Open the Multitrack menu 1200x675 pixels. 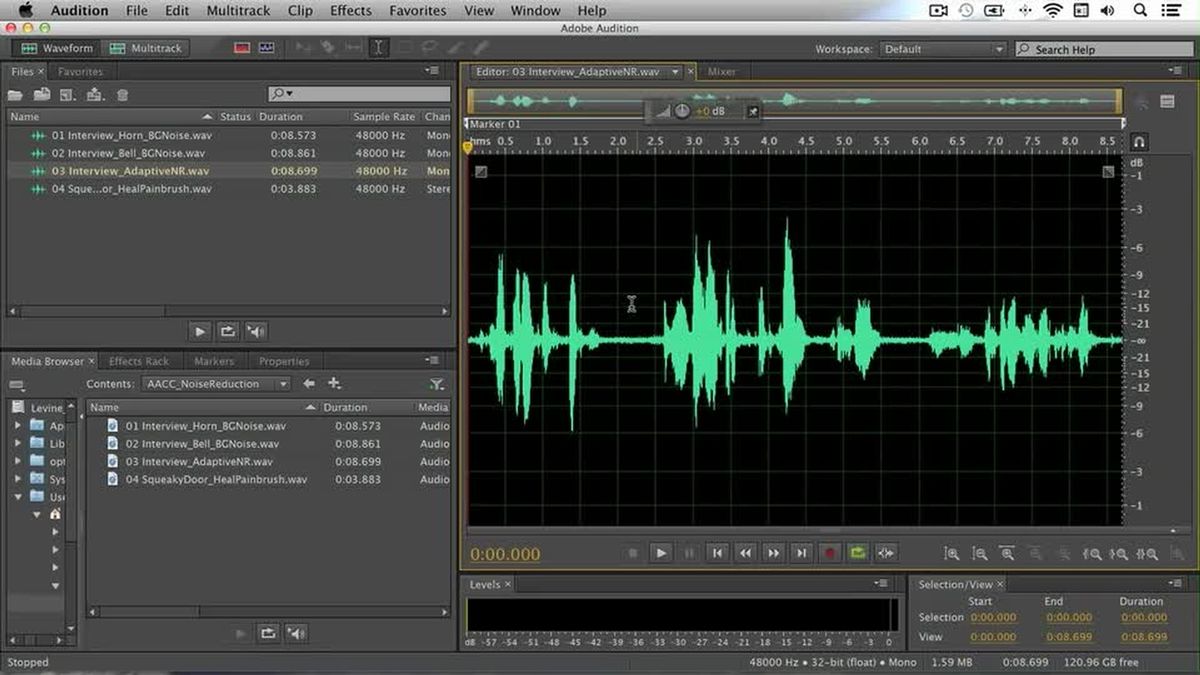[238, 11]
